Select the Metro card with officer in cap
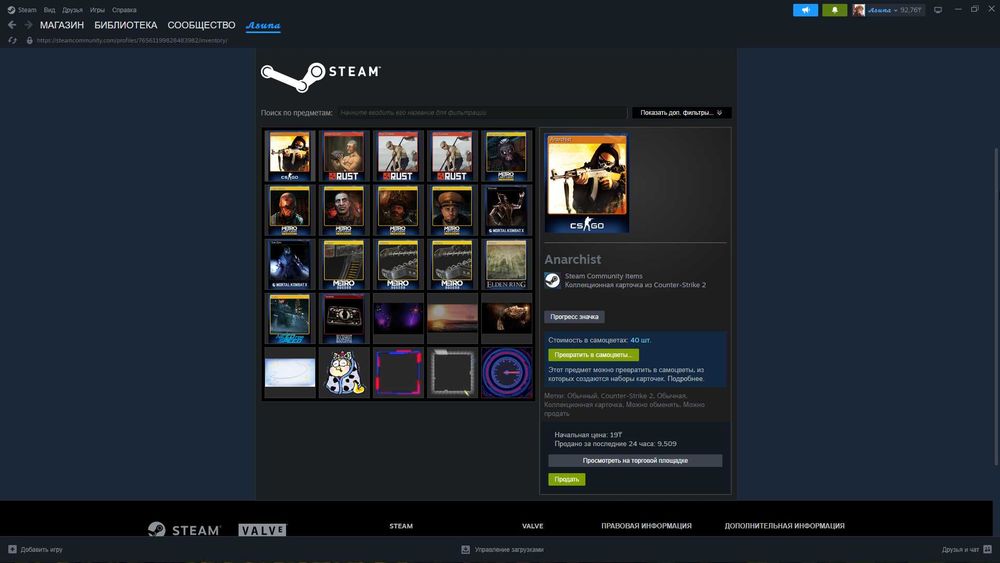The width and height of the screenshot is (1000, 563). [x=452, y=210]
